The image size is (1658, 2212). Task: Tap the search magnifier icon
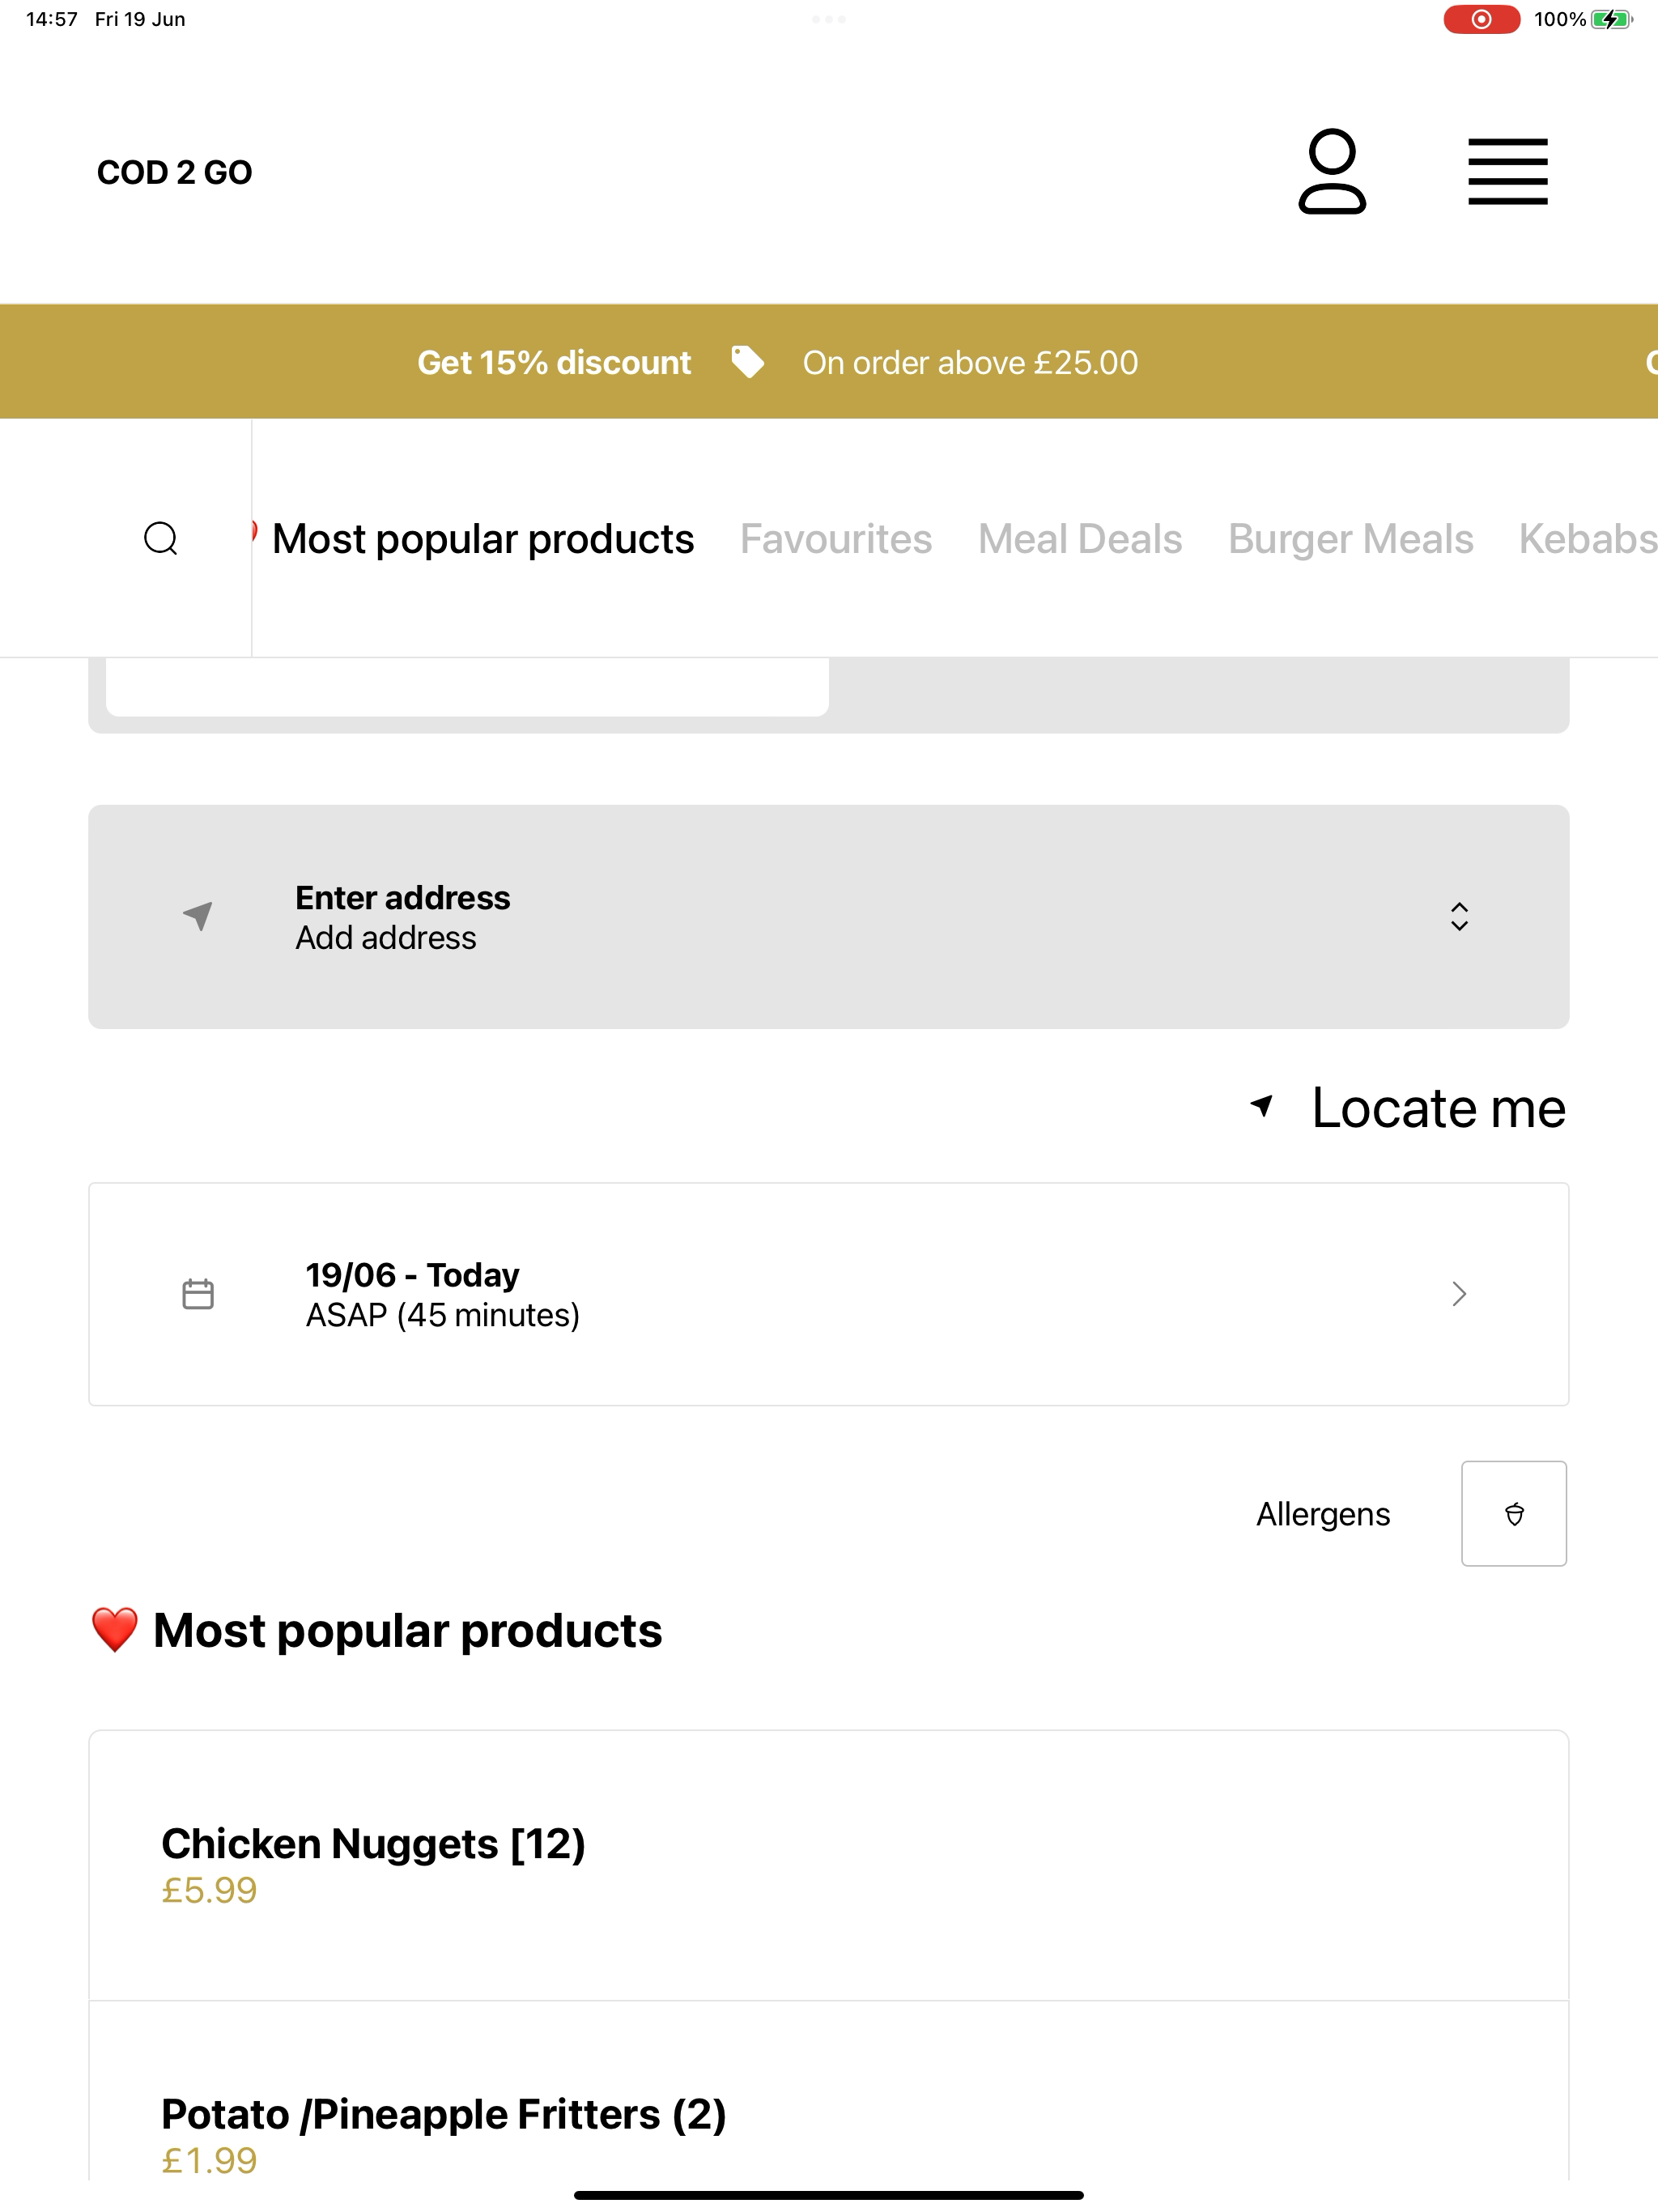(161, 538)
